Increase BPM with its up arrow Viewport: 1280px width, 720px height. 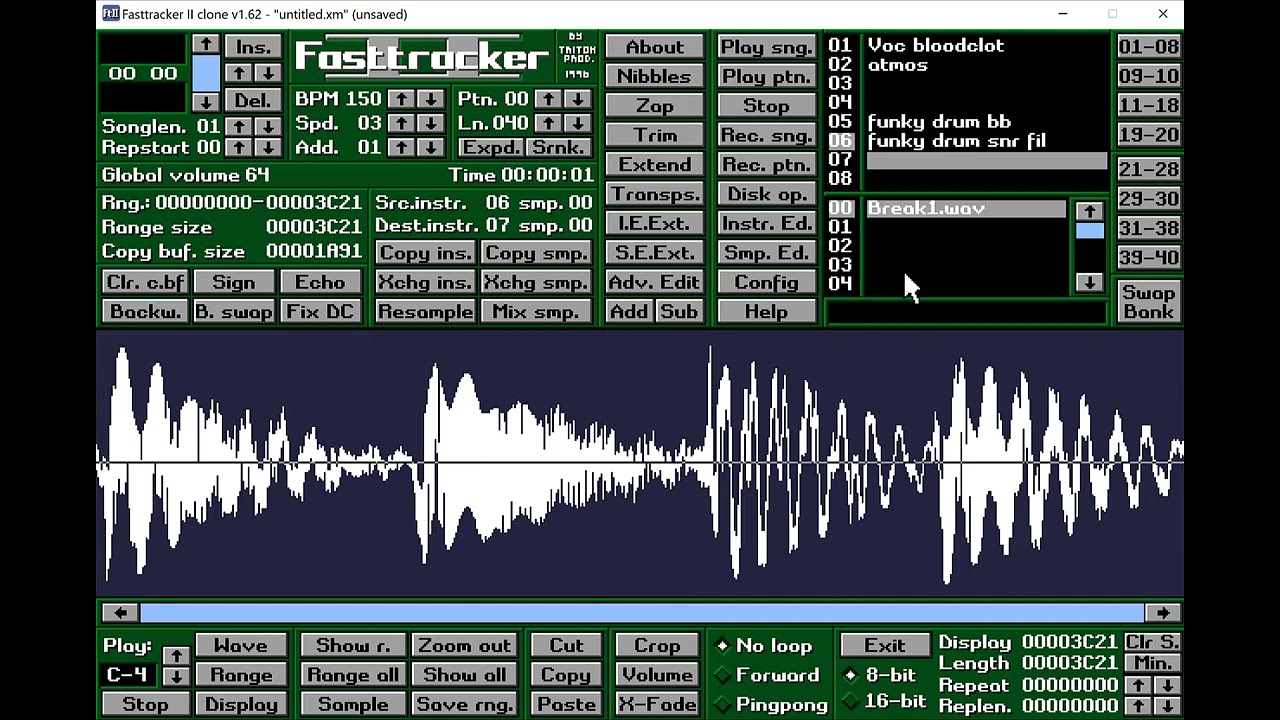401,99
